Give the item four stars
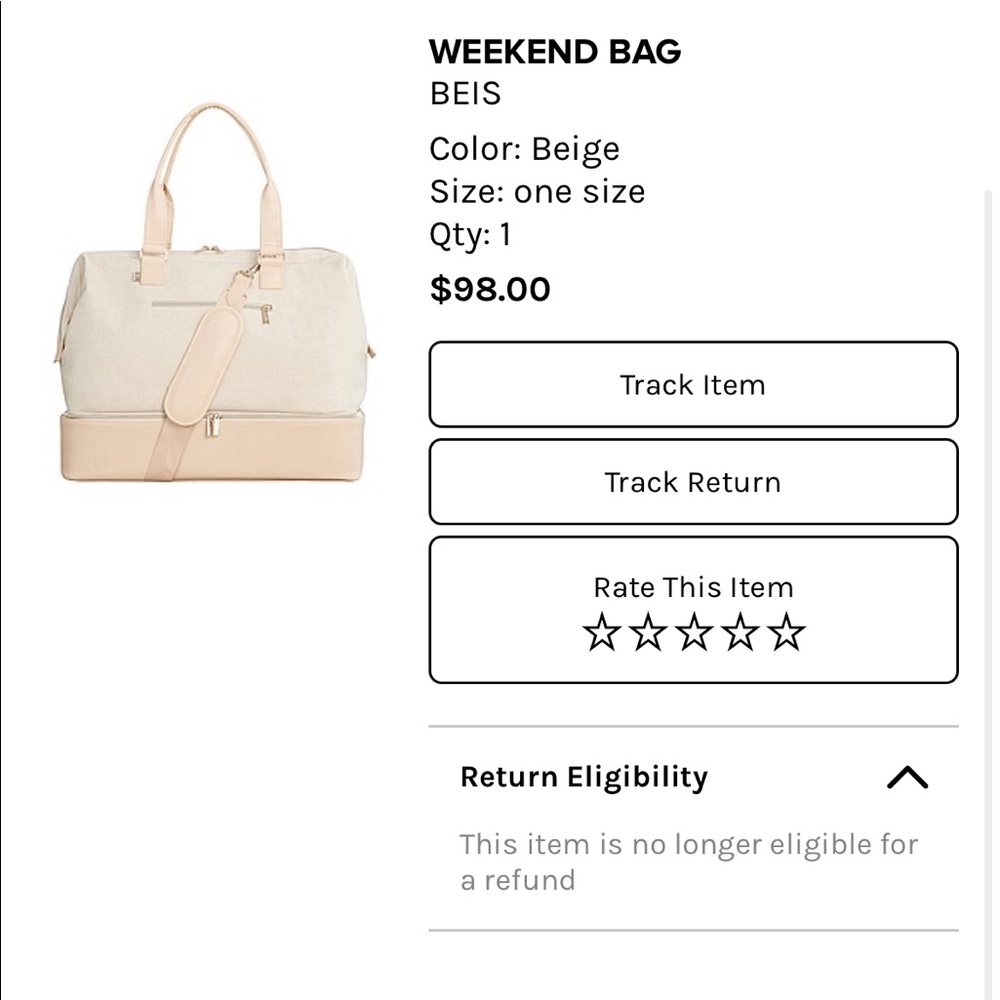 pyautogui.click(x=740, y=633)
